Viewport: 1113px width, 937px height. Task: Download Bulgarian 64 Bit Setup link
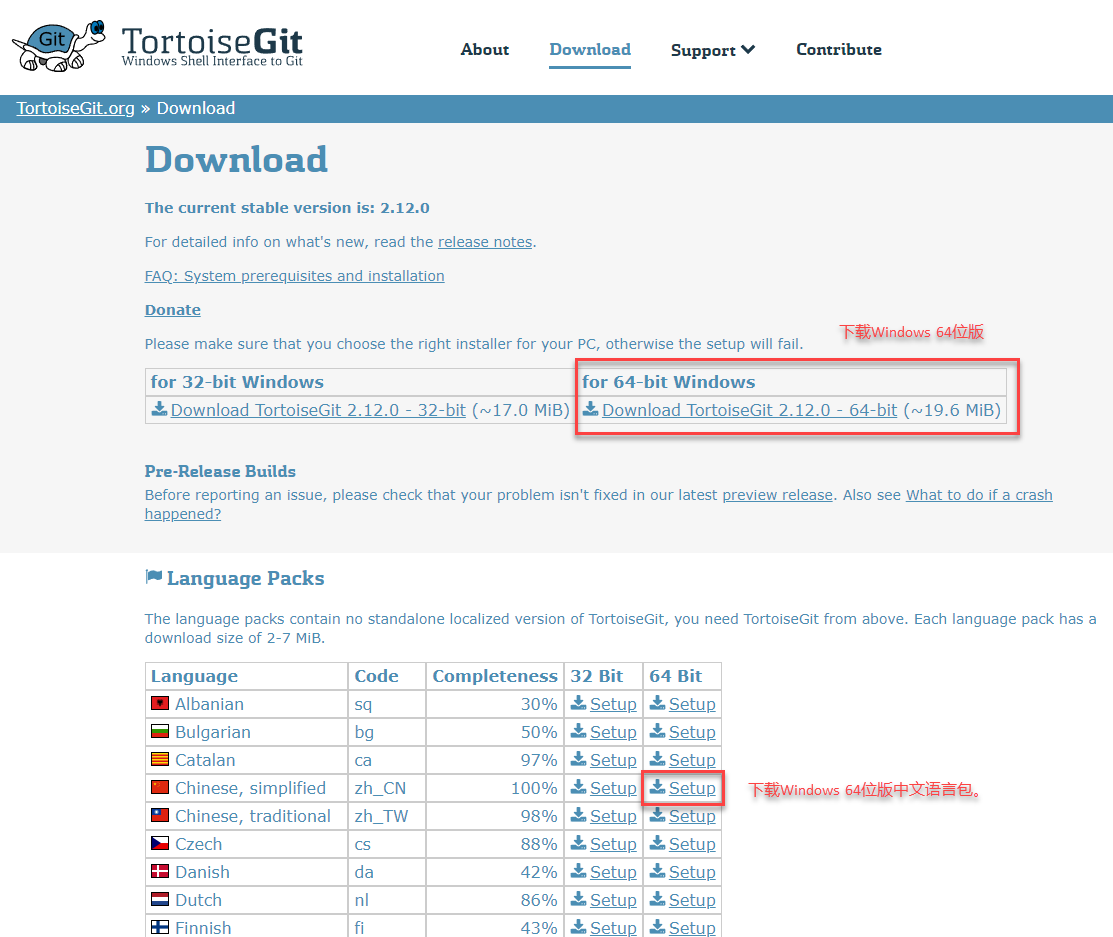click(692, 732)
